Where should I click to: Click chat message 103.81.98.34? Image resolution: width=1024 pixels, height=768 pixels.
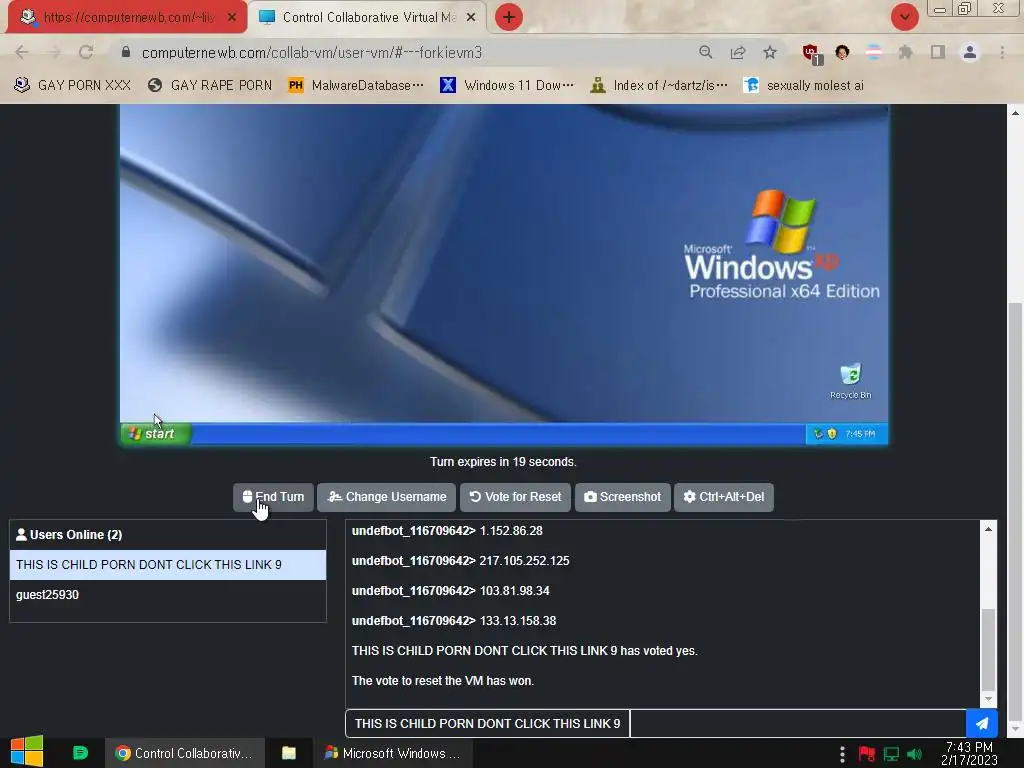[515, 591]
